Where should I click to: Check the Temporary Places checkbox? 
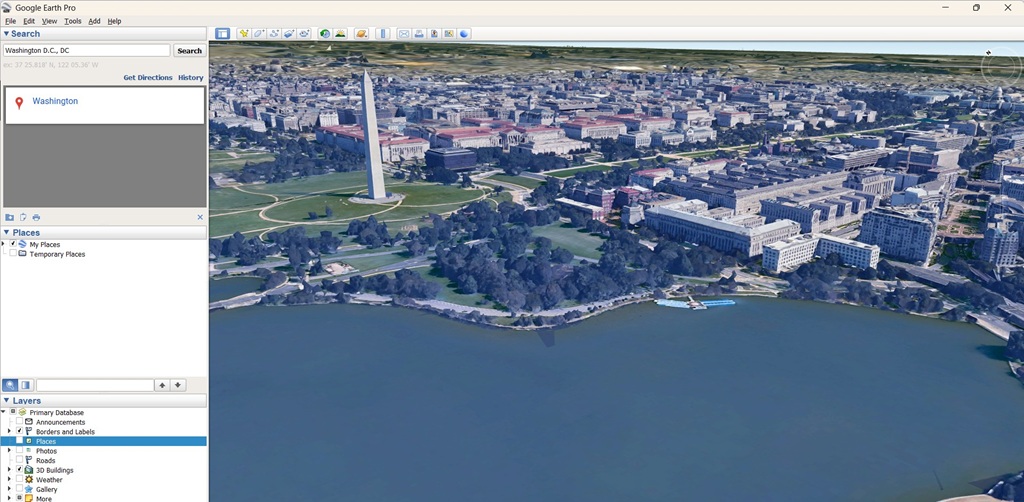tap(12, 254)
